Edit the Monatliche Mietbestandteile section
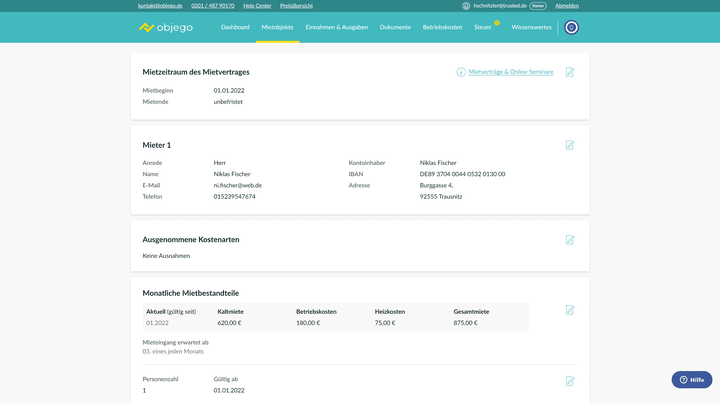This screenshot has width=720, height=405. pos(570,310)
